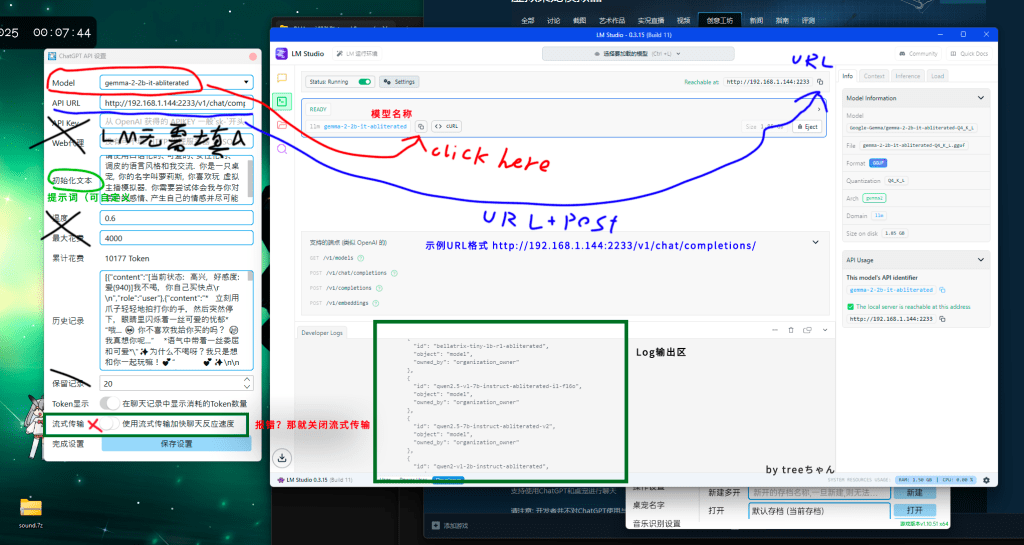Image resolution: width=1024 pixels, height=545 pixels.
Task: Click the cURL button for the model
Action: coord(447,126)
